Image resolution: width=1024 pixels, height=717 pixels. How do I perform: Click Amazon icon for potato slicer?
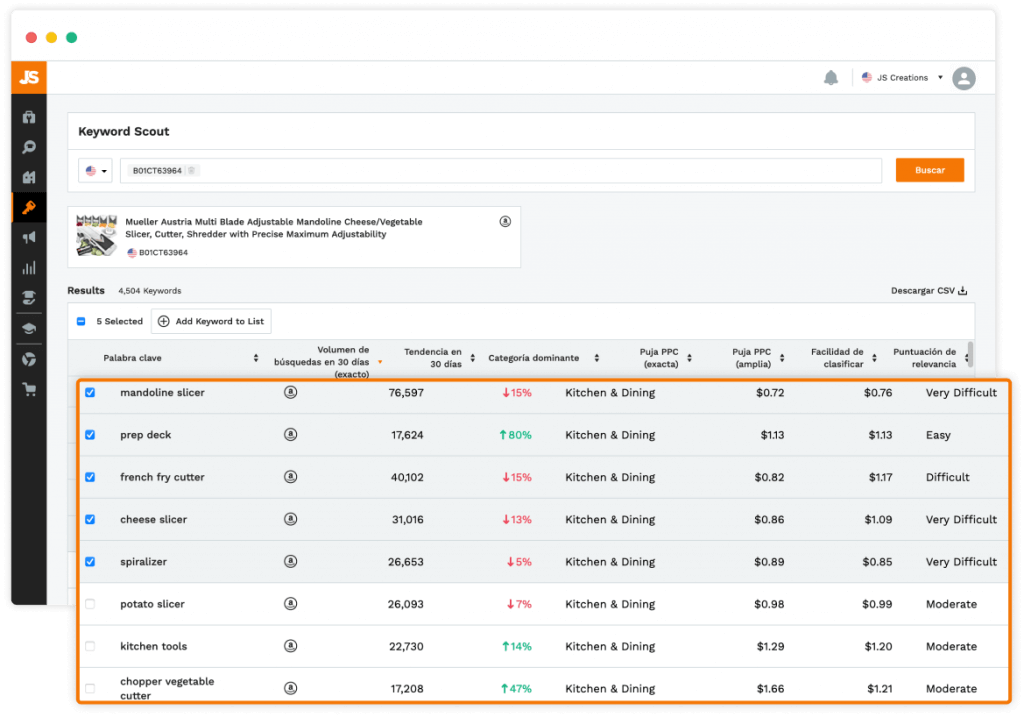[291, 604]
